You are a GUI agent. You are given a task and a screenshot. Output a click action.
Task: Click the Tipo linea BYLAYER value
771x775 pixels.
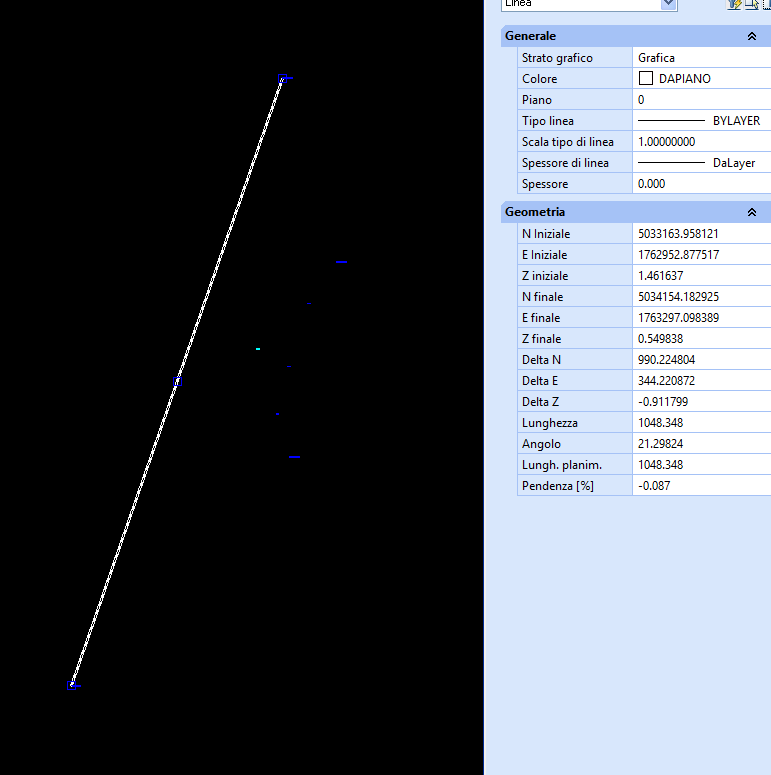[x=700, y=121]
